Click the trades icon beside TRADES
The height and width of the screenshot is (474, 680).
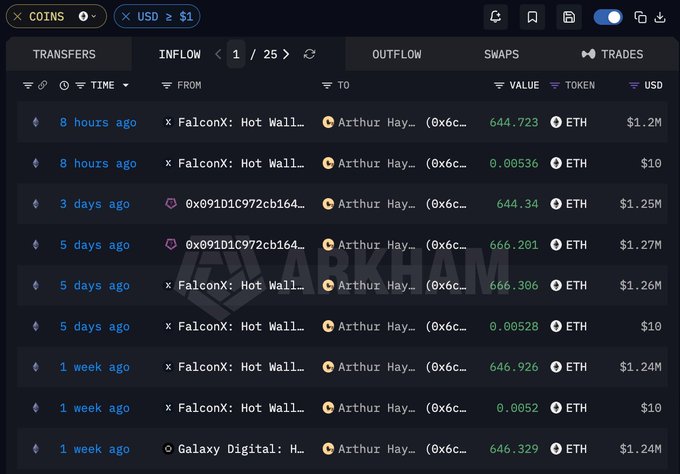588,54
